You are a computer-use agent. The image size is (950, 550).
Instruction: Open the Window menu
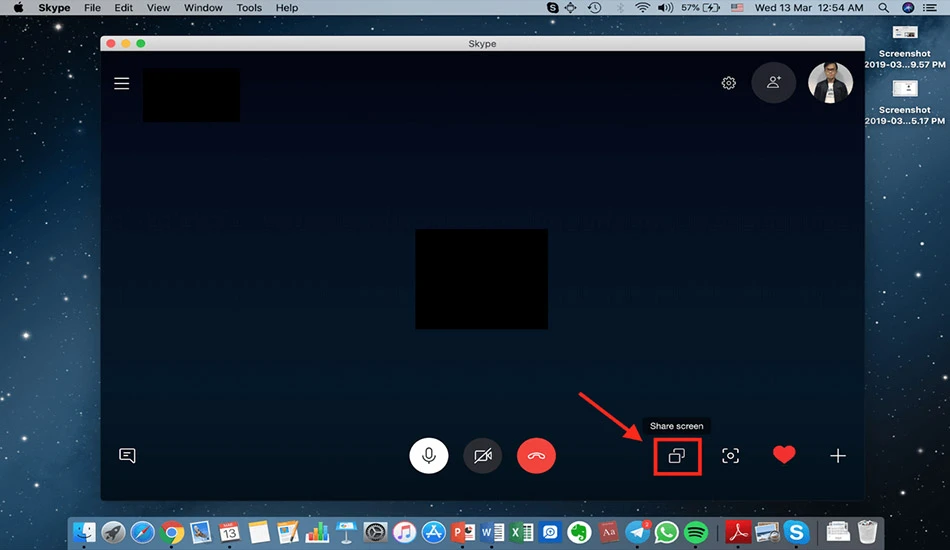tap(203, 8)
